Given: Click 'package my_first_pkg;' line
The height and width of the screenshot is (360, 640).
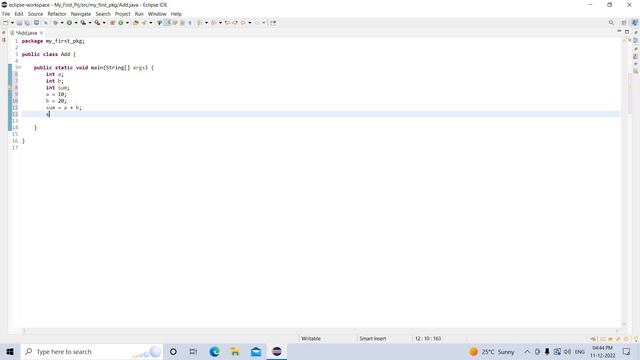Looking at the screenshot, I should click(53, 41).
